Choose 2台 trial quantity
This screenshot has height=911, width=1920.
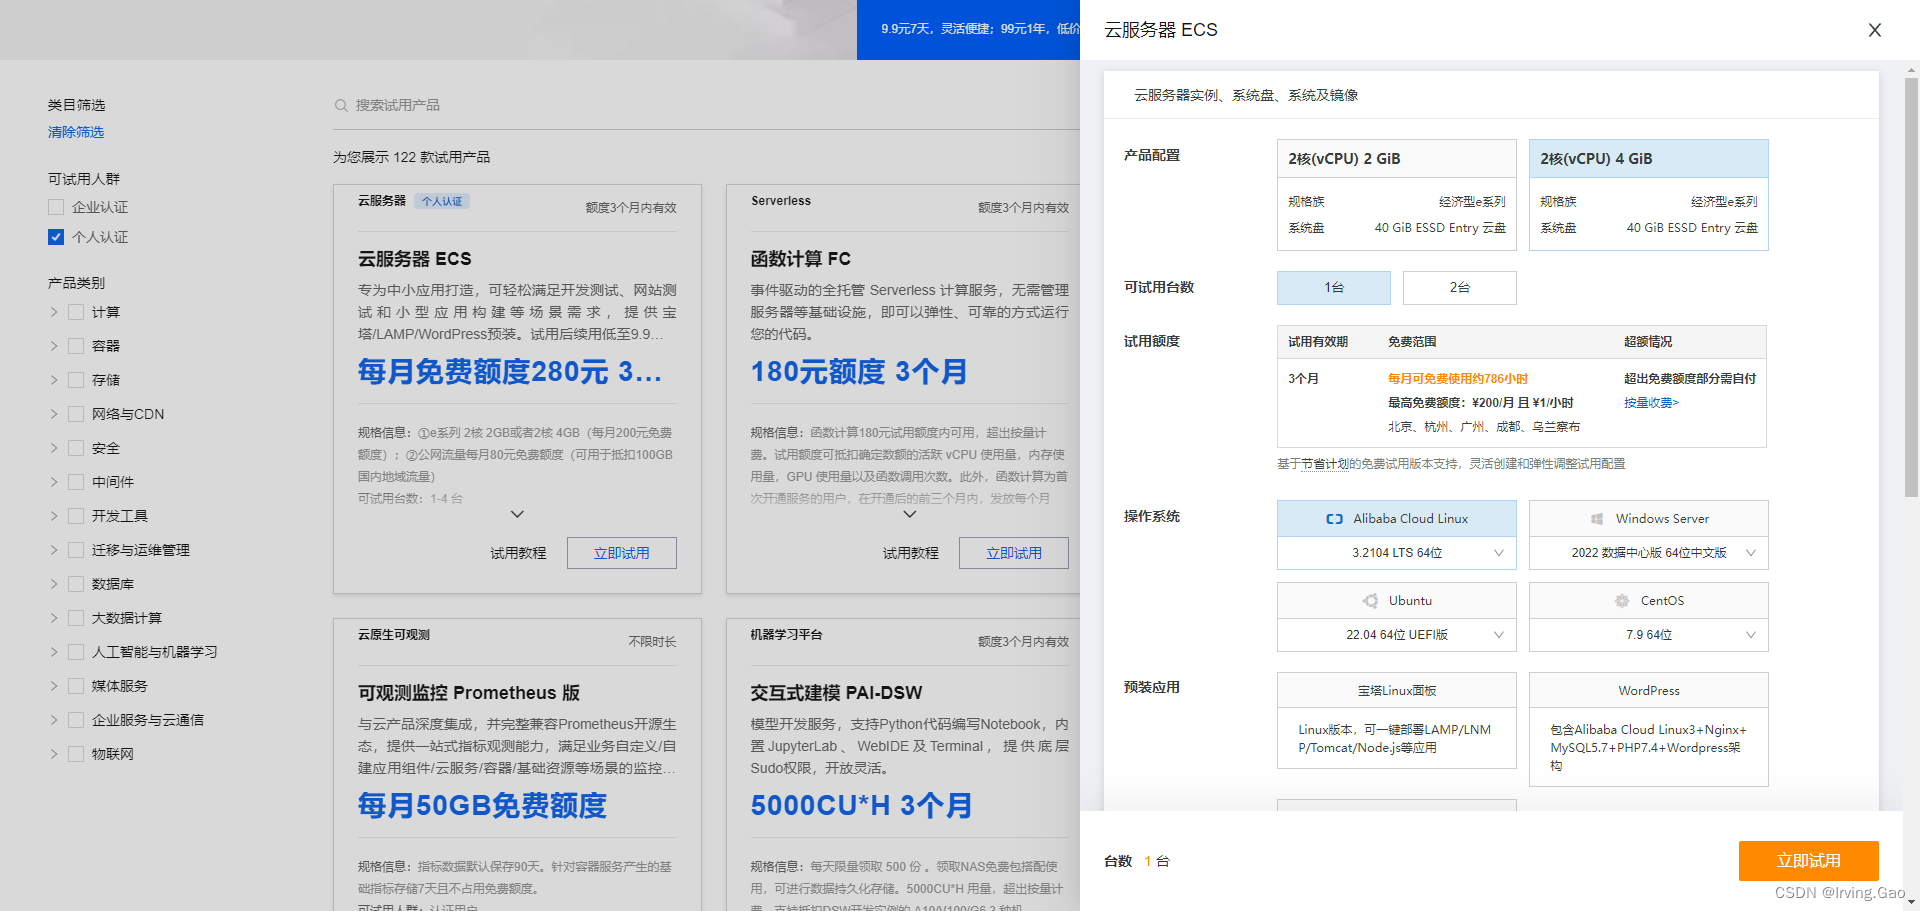(x=1460, y=288)
